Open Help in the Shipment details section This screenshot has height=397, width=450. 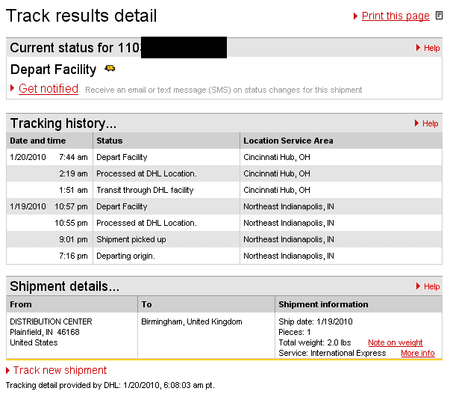point(432,286)
